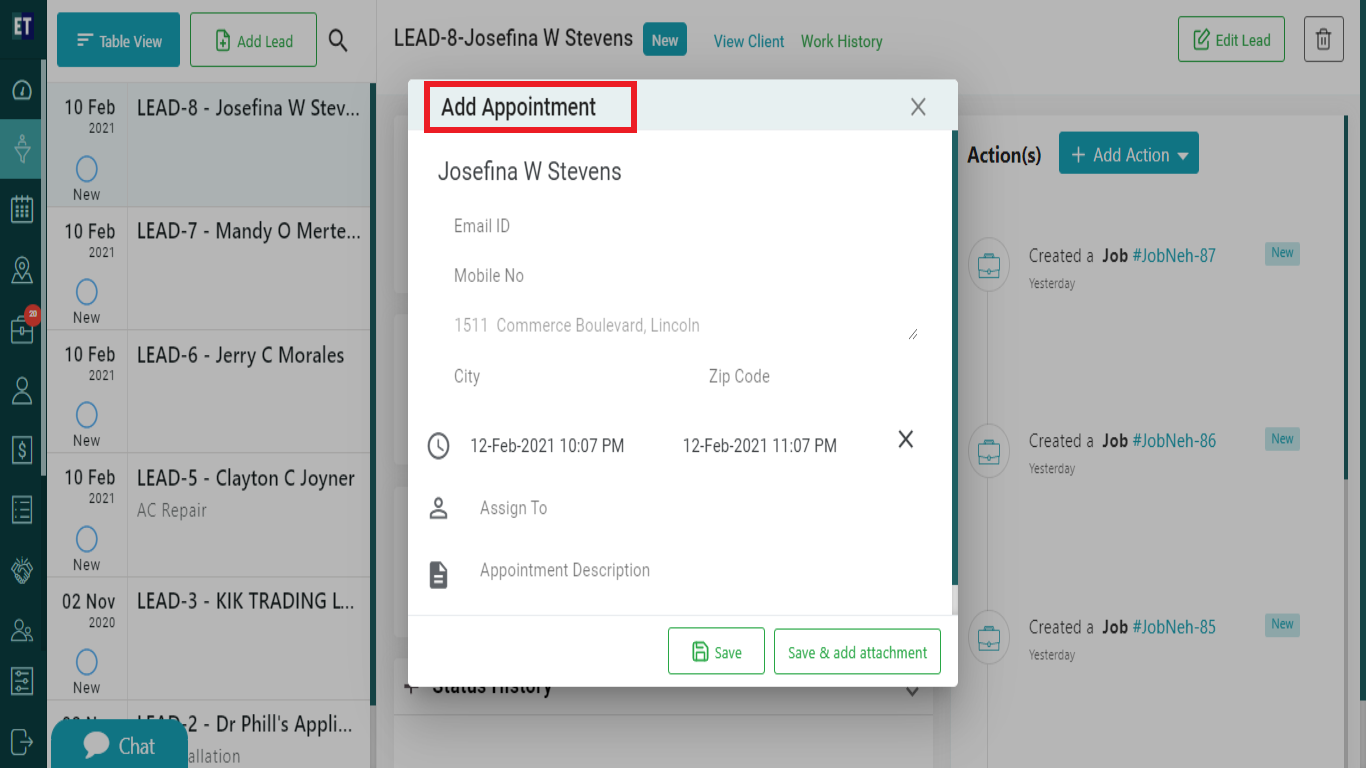Viewport: 1366px width, 768px height.
Task: Open the map location icon in sidebar
Action: pyautogui.click(x=22, y=270)
